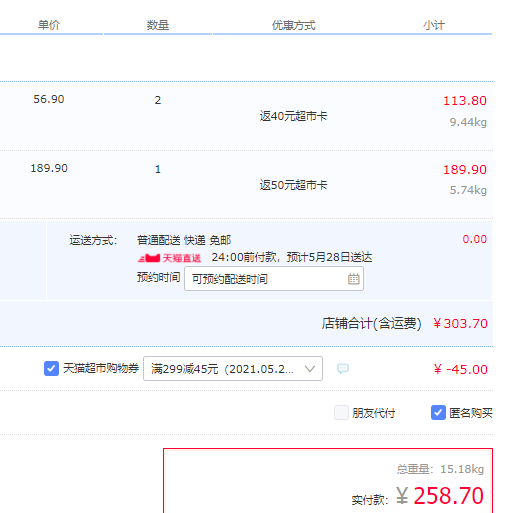The image size is (525, 513).
Task: Click the ¥258.70 total payment amount
Action: tap(440, 496)
